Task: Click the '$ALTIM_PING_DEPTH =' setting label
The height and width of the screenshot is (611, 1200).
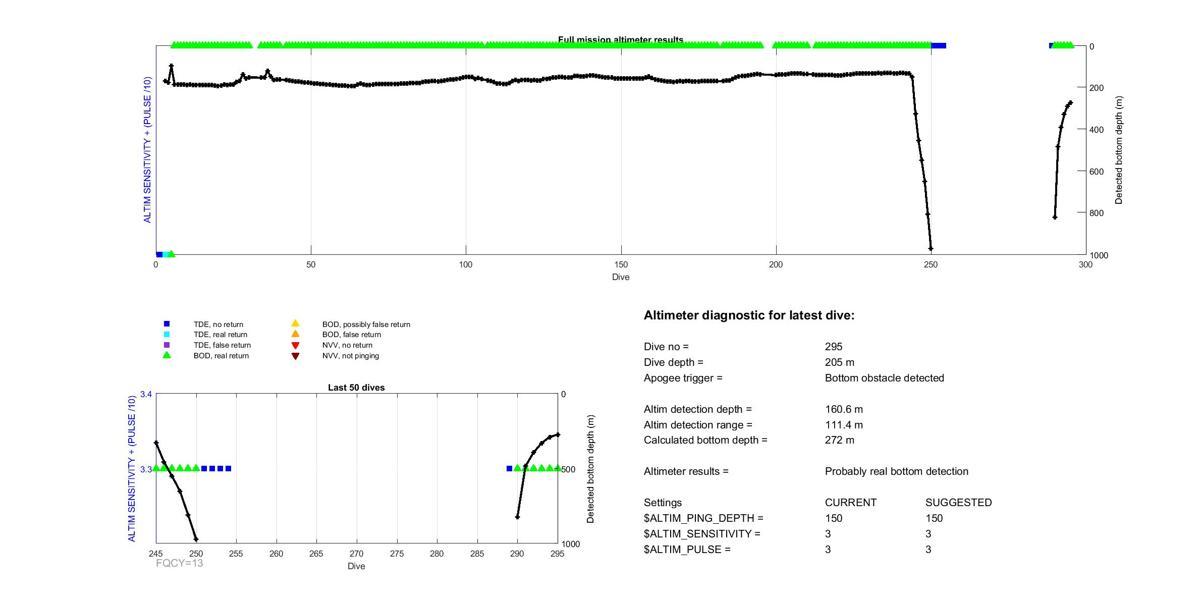Action: click(x=704, y=518)
